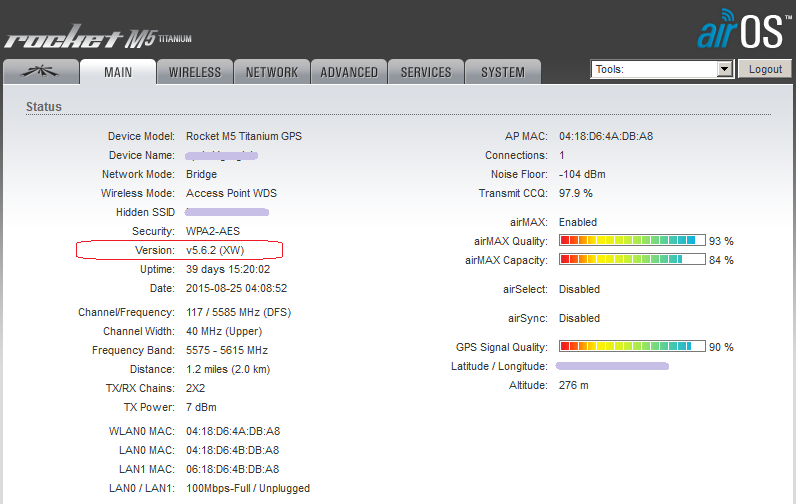Viewport: 796px width, 504px height.
Task: Click the AP MAC value 04:18:D6:4A:DB:A8
Action: click(606, 136)
